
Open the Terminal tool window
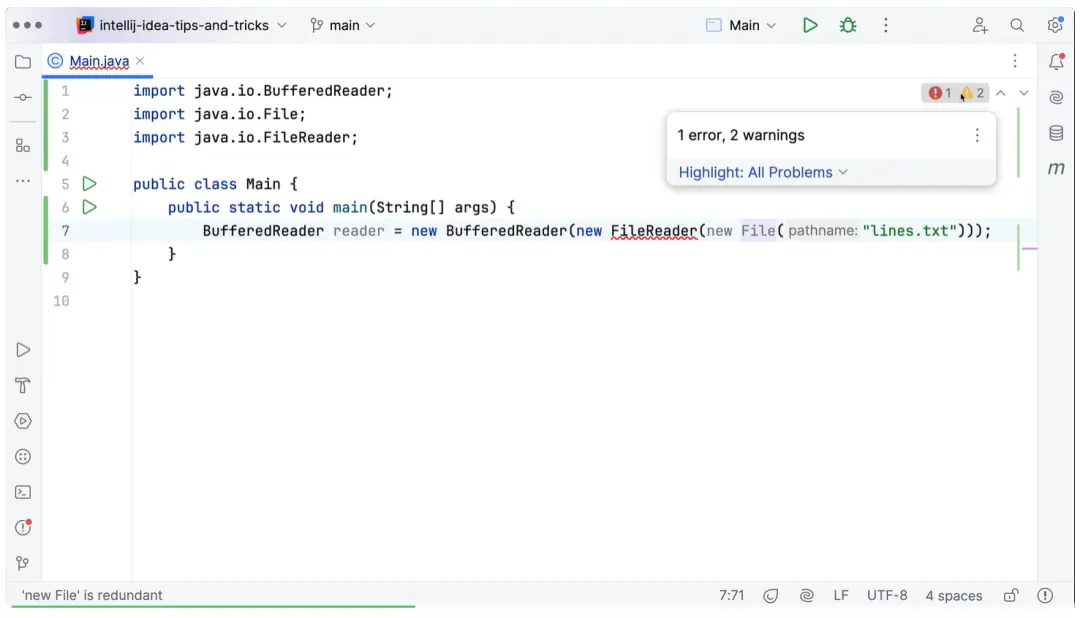point(23,492)
